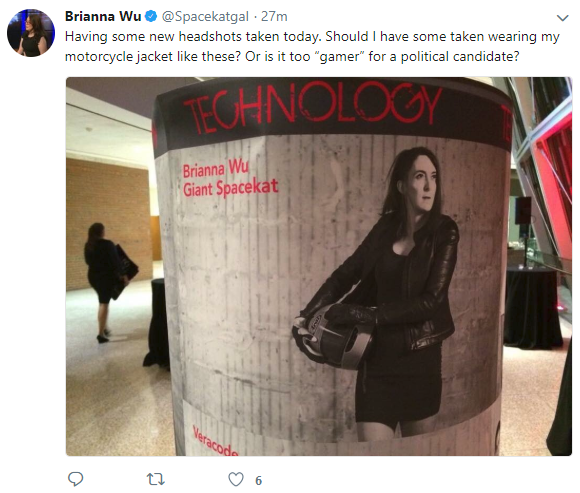Click the reply speech bubble icon
The height and width of the screenshot is (493, 580).
point(75,479)
